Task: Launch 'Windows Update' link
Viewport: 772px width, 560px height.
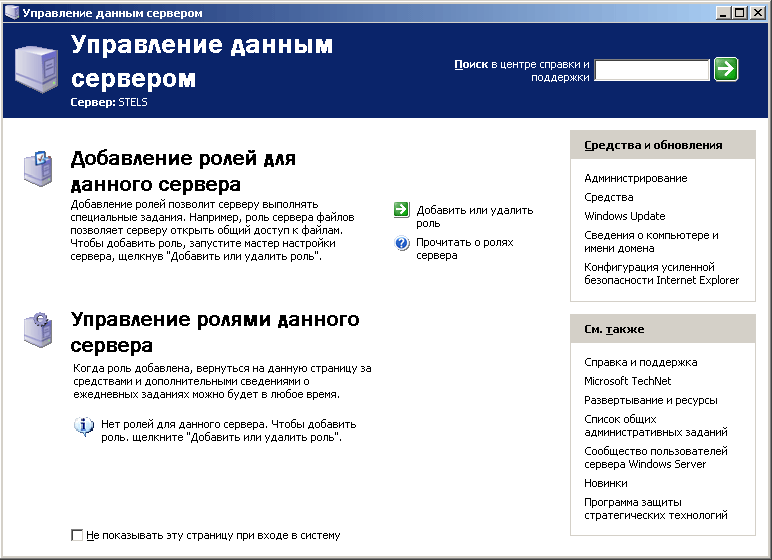Action: tap(624, 216)
